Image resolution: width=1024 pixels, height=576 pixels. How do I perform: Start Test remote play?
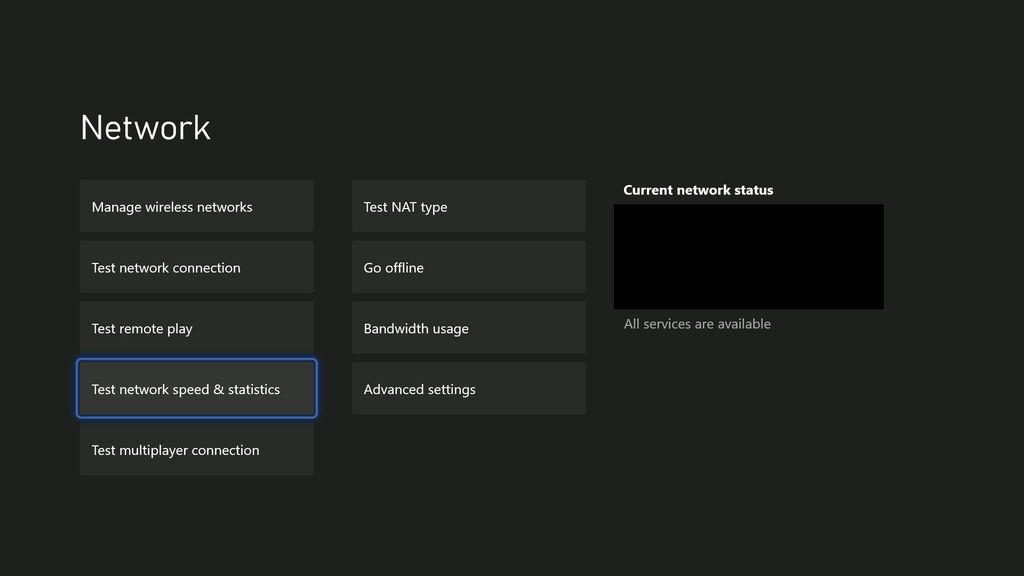click(196, 328)
